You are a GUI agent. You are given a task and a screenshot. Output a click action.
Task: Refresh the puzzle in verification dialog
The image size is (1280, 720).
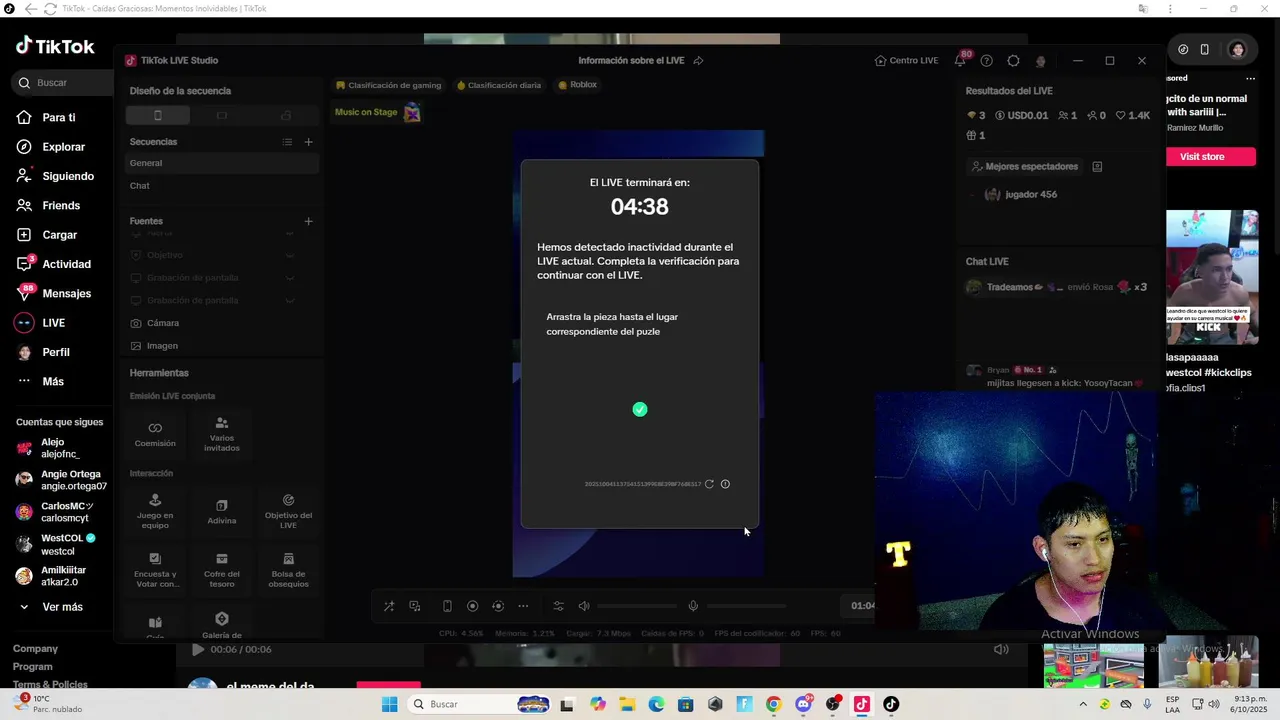(x=709, y=484)
